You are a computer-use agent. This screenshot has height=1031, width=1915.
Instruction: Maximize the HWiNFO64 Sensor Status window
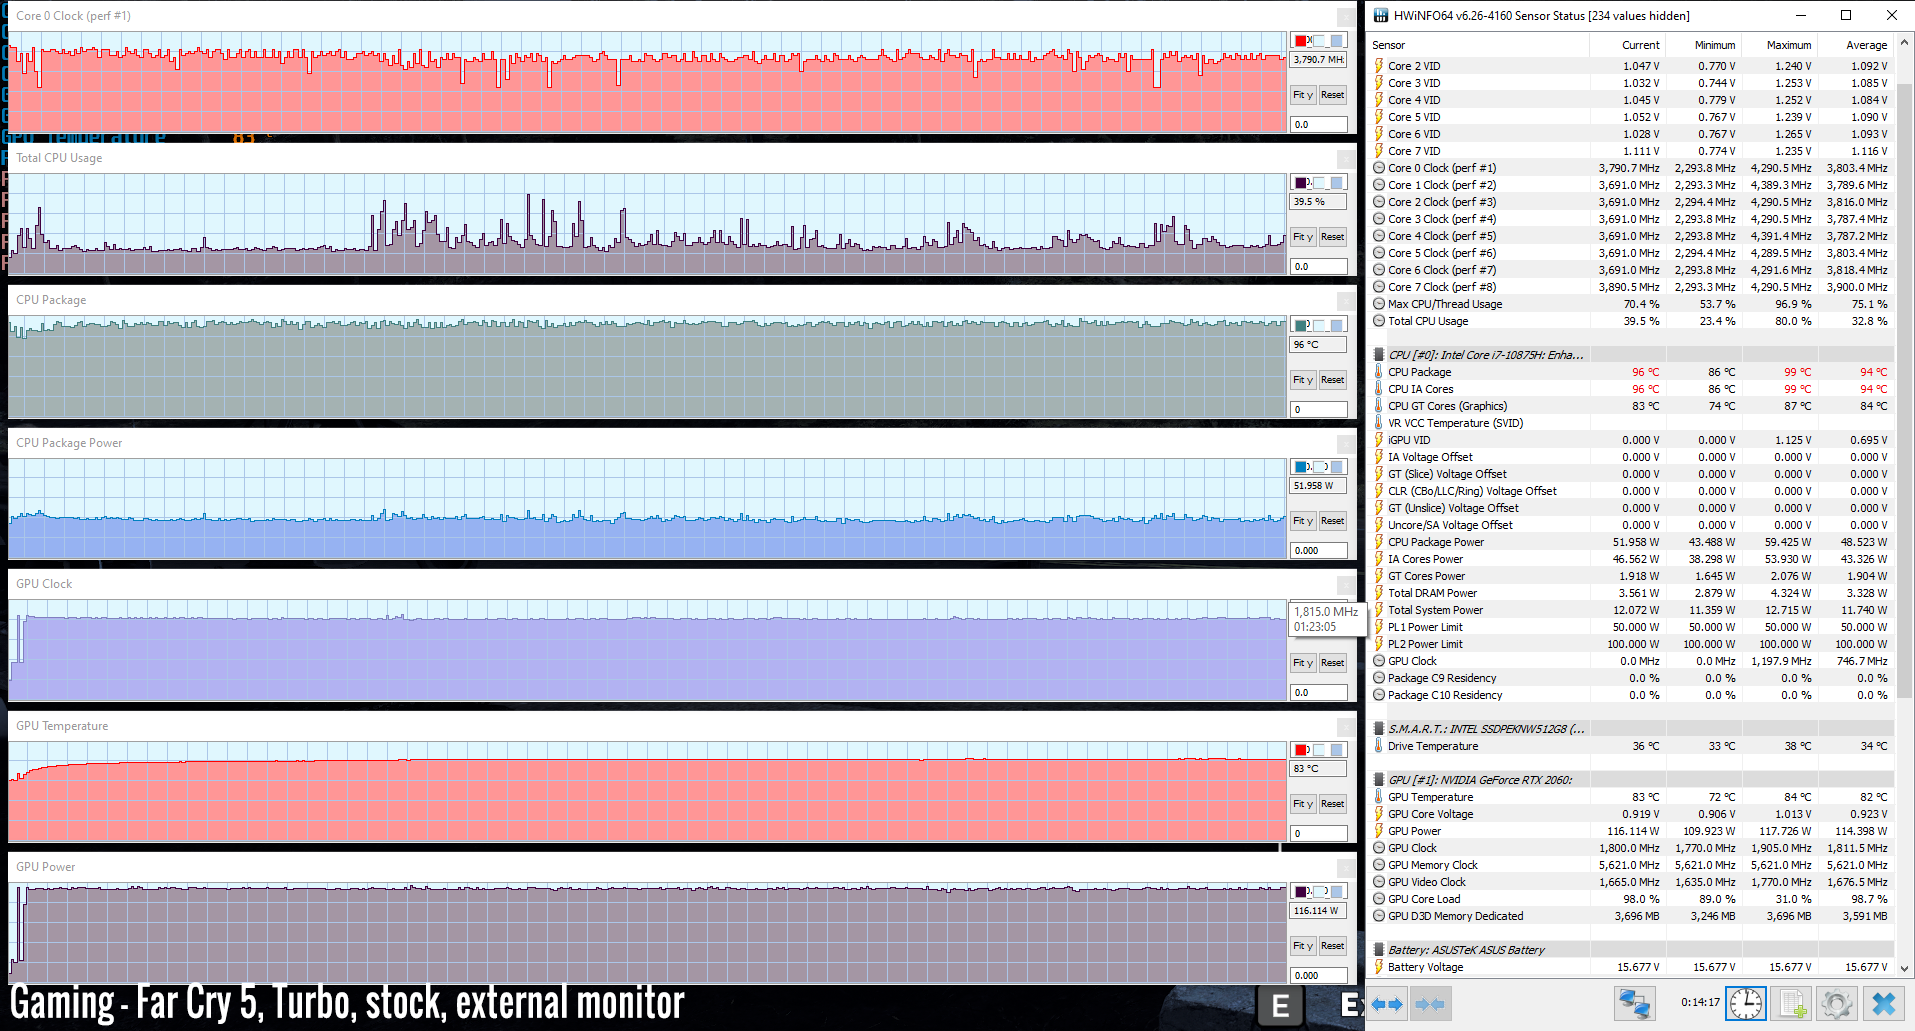click(x=1846, y=15)
